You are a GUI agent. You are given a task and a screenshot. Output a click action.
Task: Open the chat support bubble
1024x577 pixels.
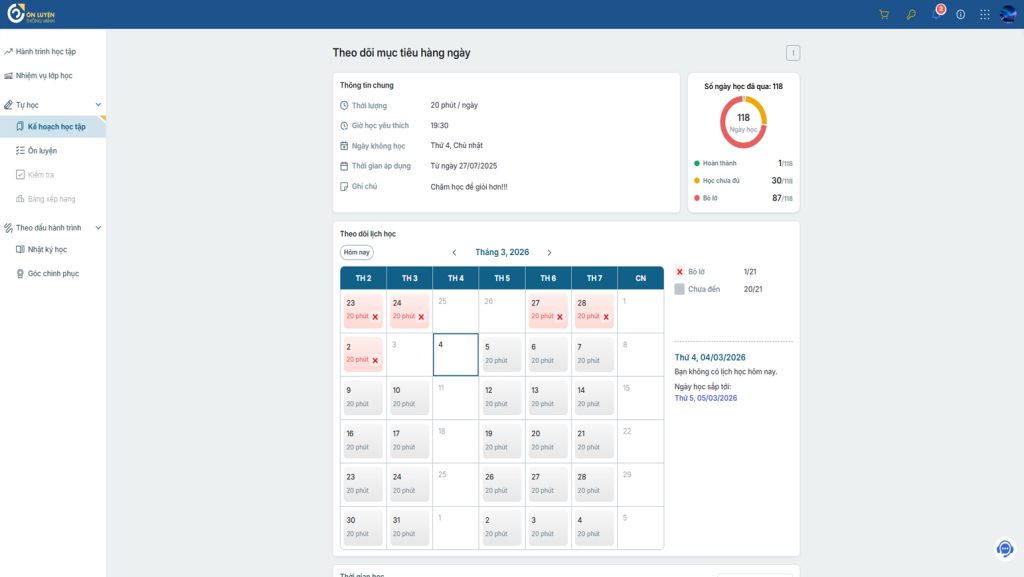[x=1005, y=548]
